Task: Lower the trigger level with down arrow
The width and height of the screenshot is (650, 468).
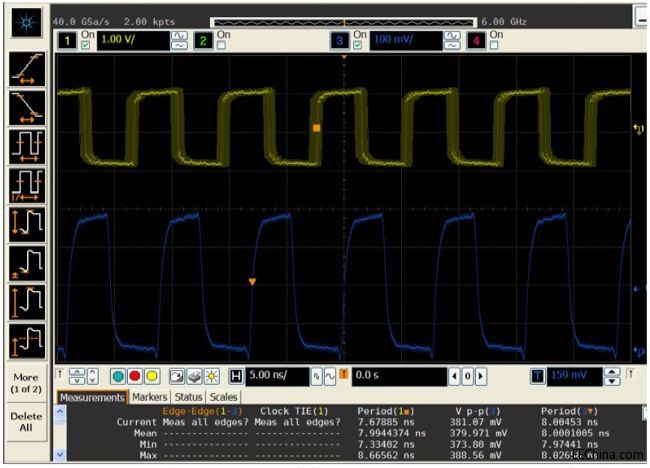Action: coord(612,381)
